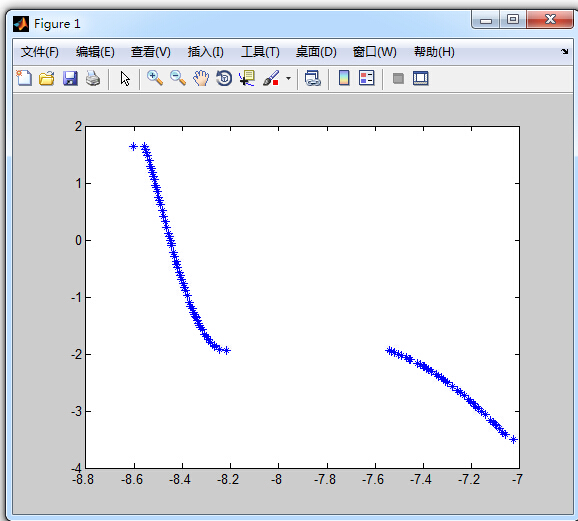Click the New Figure icon

click(24, 78)
